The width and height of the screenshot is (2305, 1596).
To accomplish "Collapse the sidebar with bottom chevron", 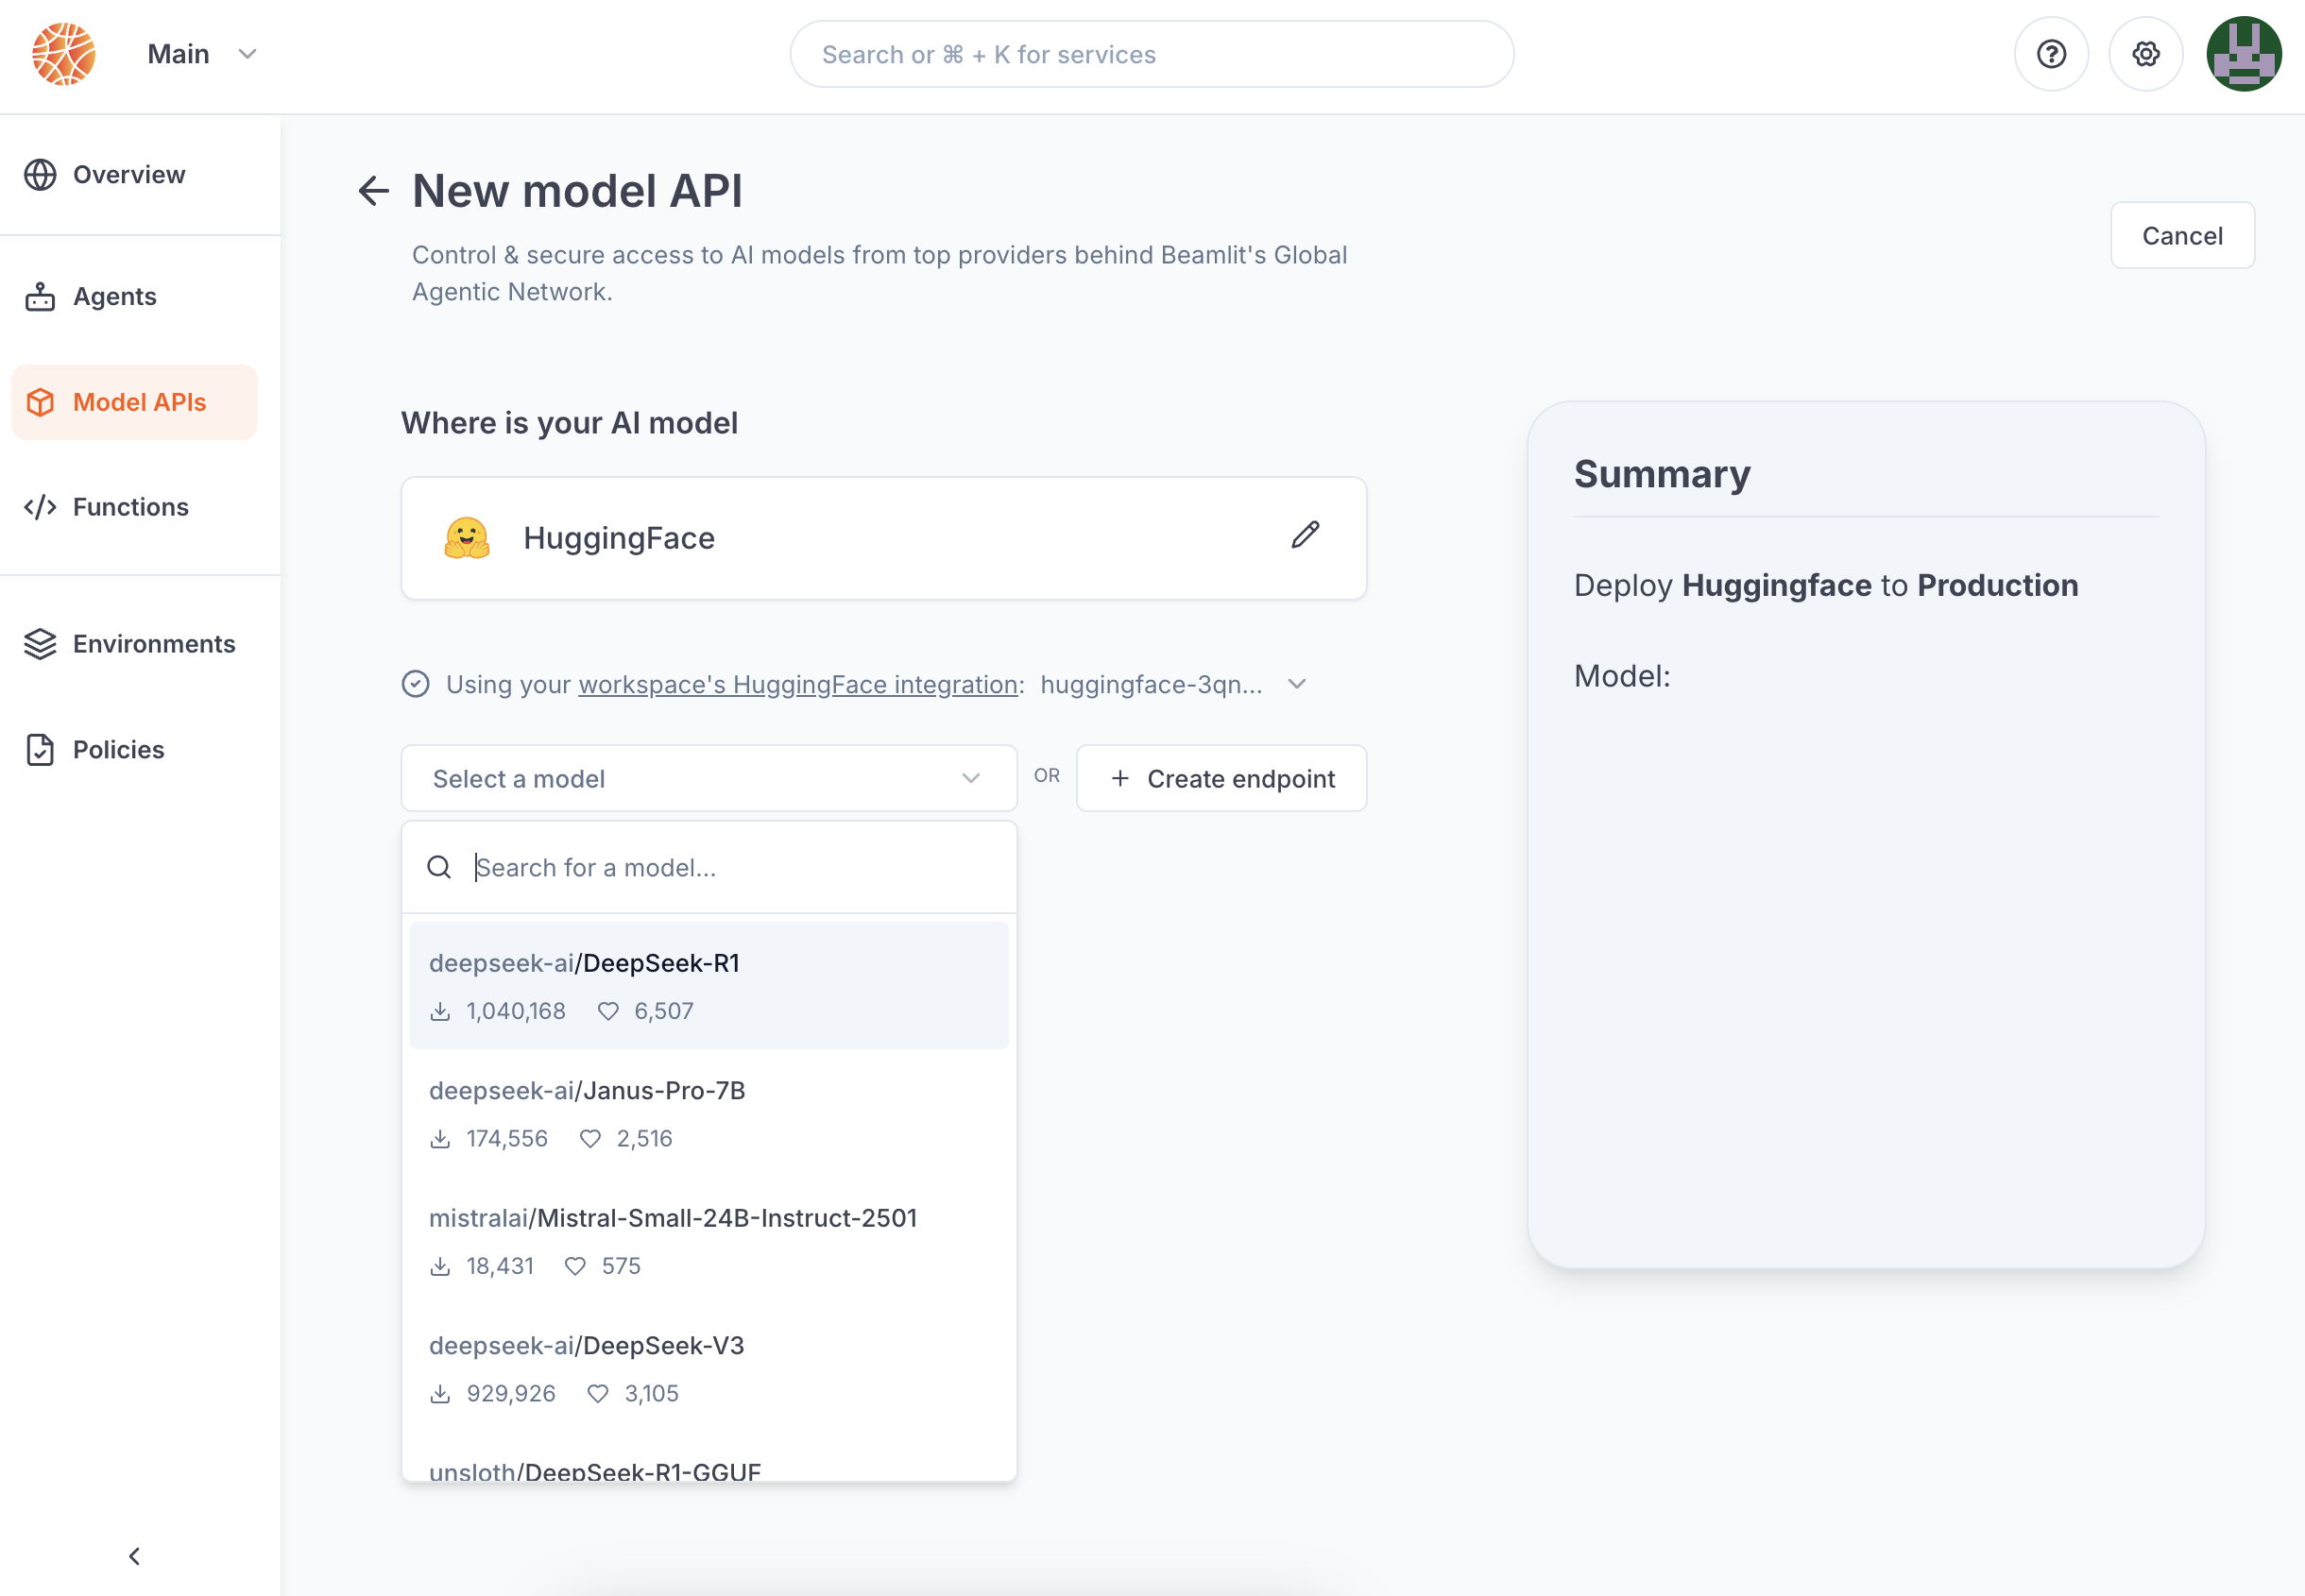I will pyautogui.click(x=135, y=1556).
